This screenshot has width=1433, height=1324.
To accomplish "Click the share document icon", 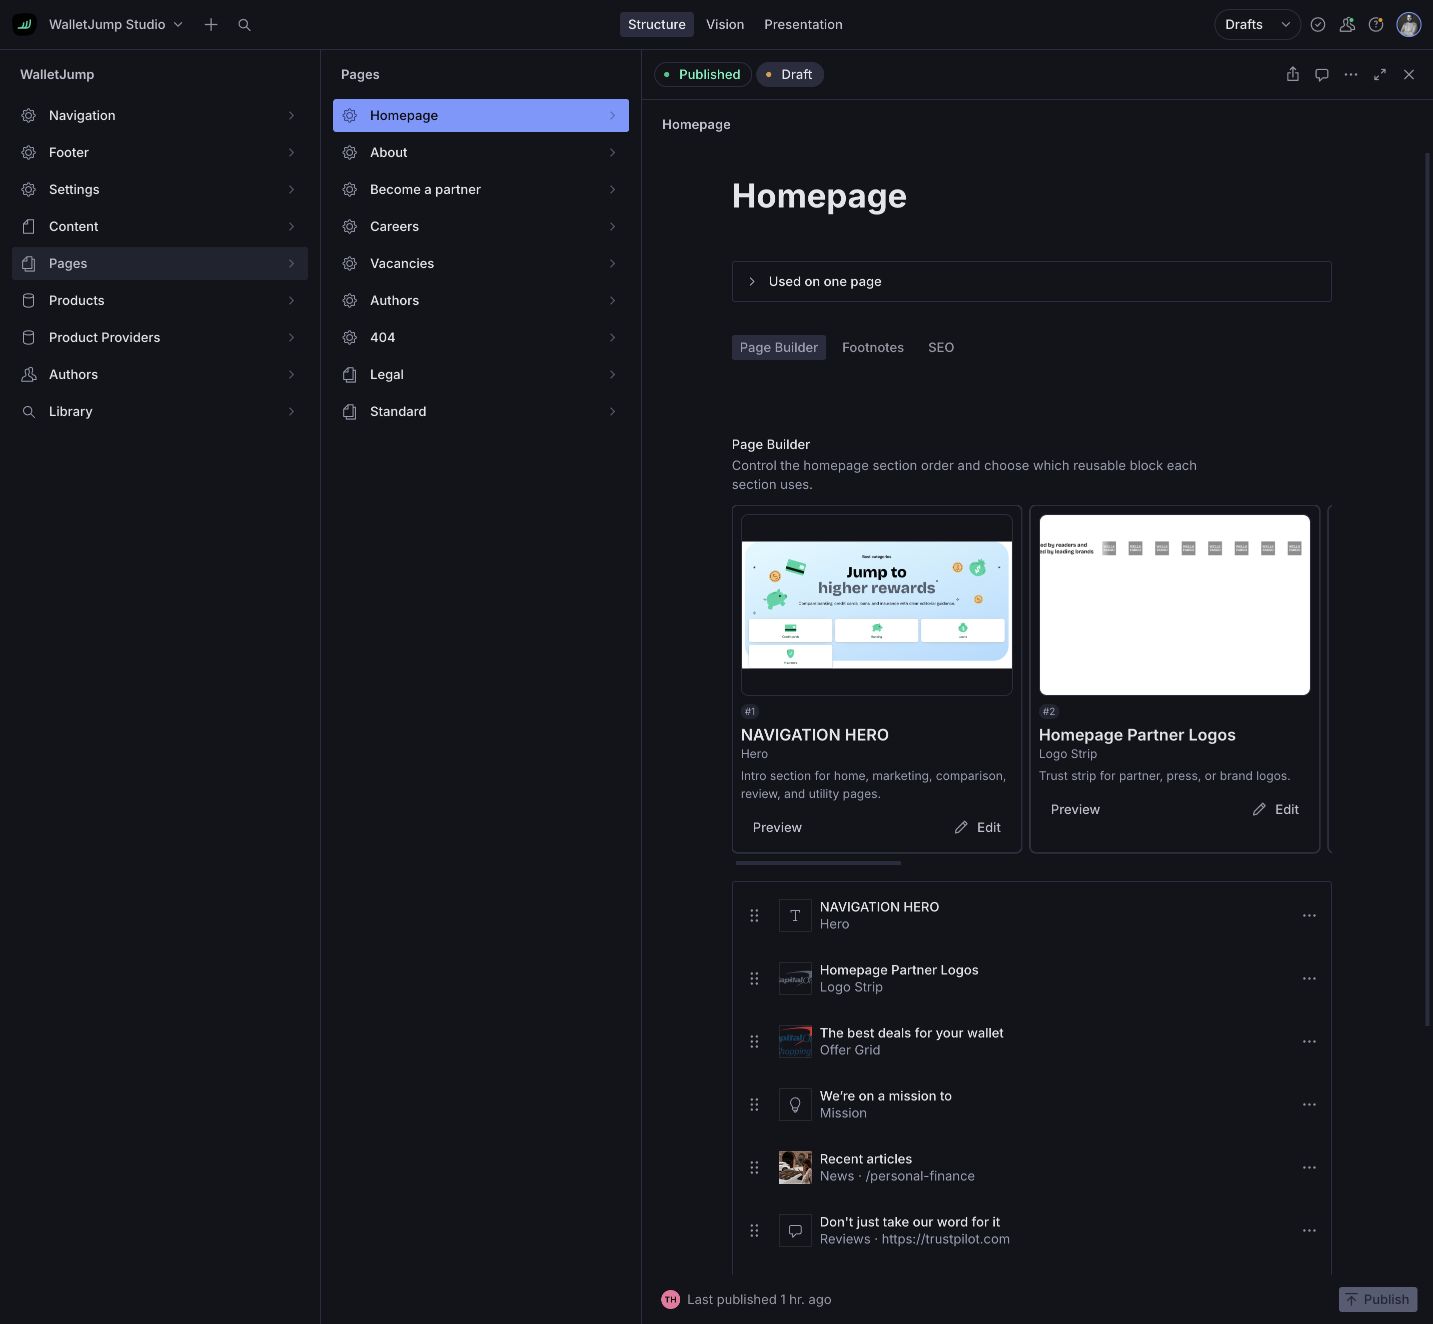I will click(x=1293, y=74).
